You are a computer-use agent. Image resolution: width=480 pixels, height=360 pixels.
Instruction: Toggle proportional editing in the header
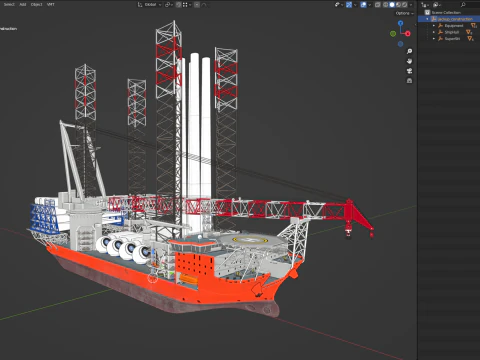pos(197,5)
